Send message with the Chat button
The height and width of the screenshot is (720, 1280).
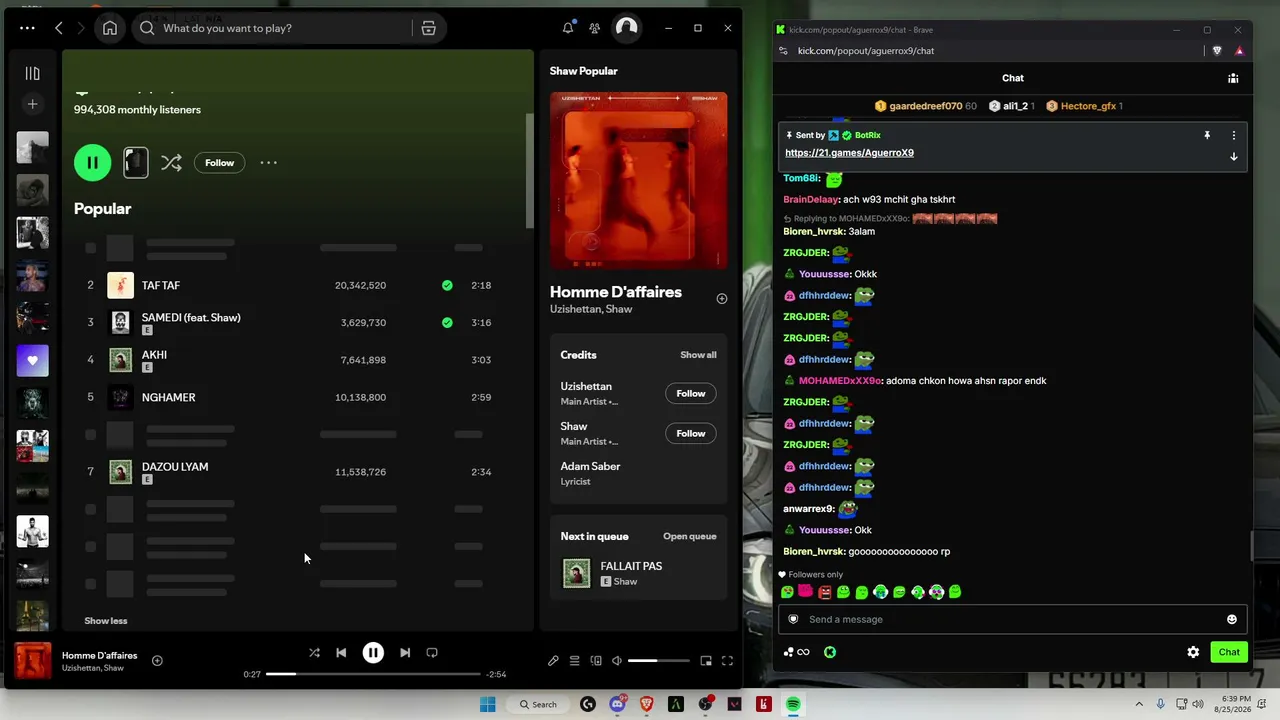pos(1229,652)
